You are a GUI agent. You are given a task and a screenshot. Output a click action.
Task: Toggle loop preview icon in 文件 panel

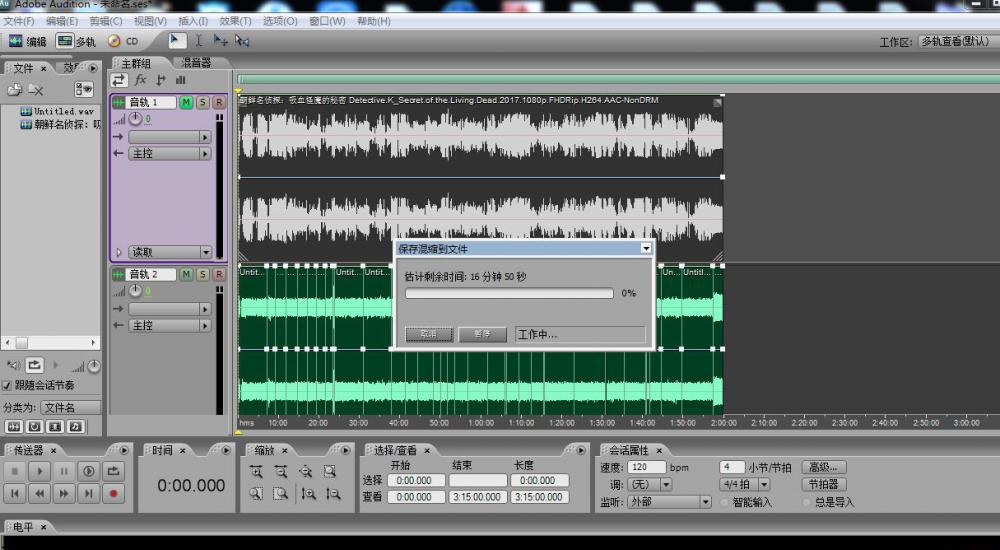point(34,365)
